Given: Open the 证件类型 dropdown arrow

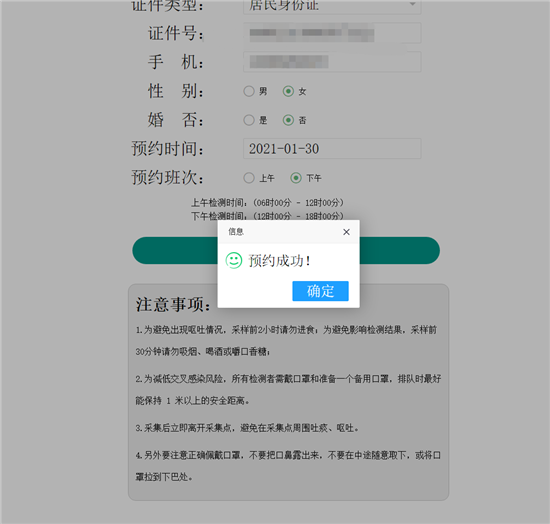Looking at the screenshot, I should [x=412, y=4].
